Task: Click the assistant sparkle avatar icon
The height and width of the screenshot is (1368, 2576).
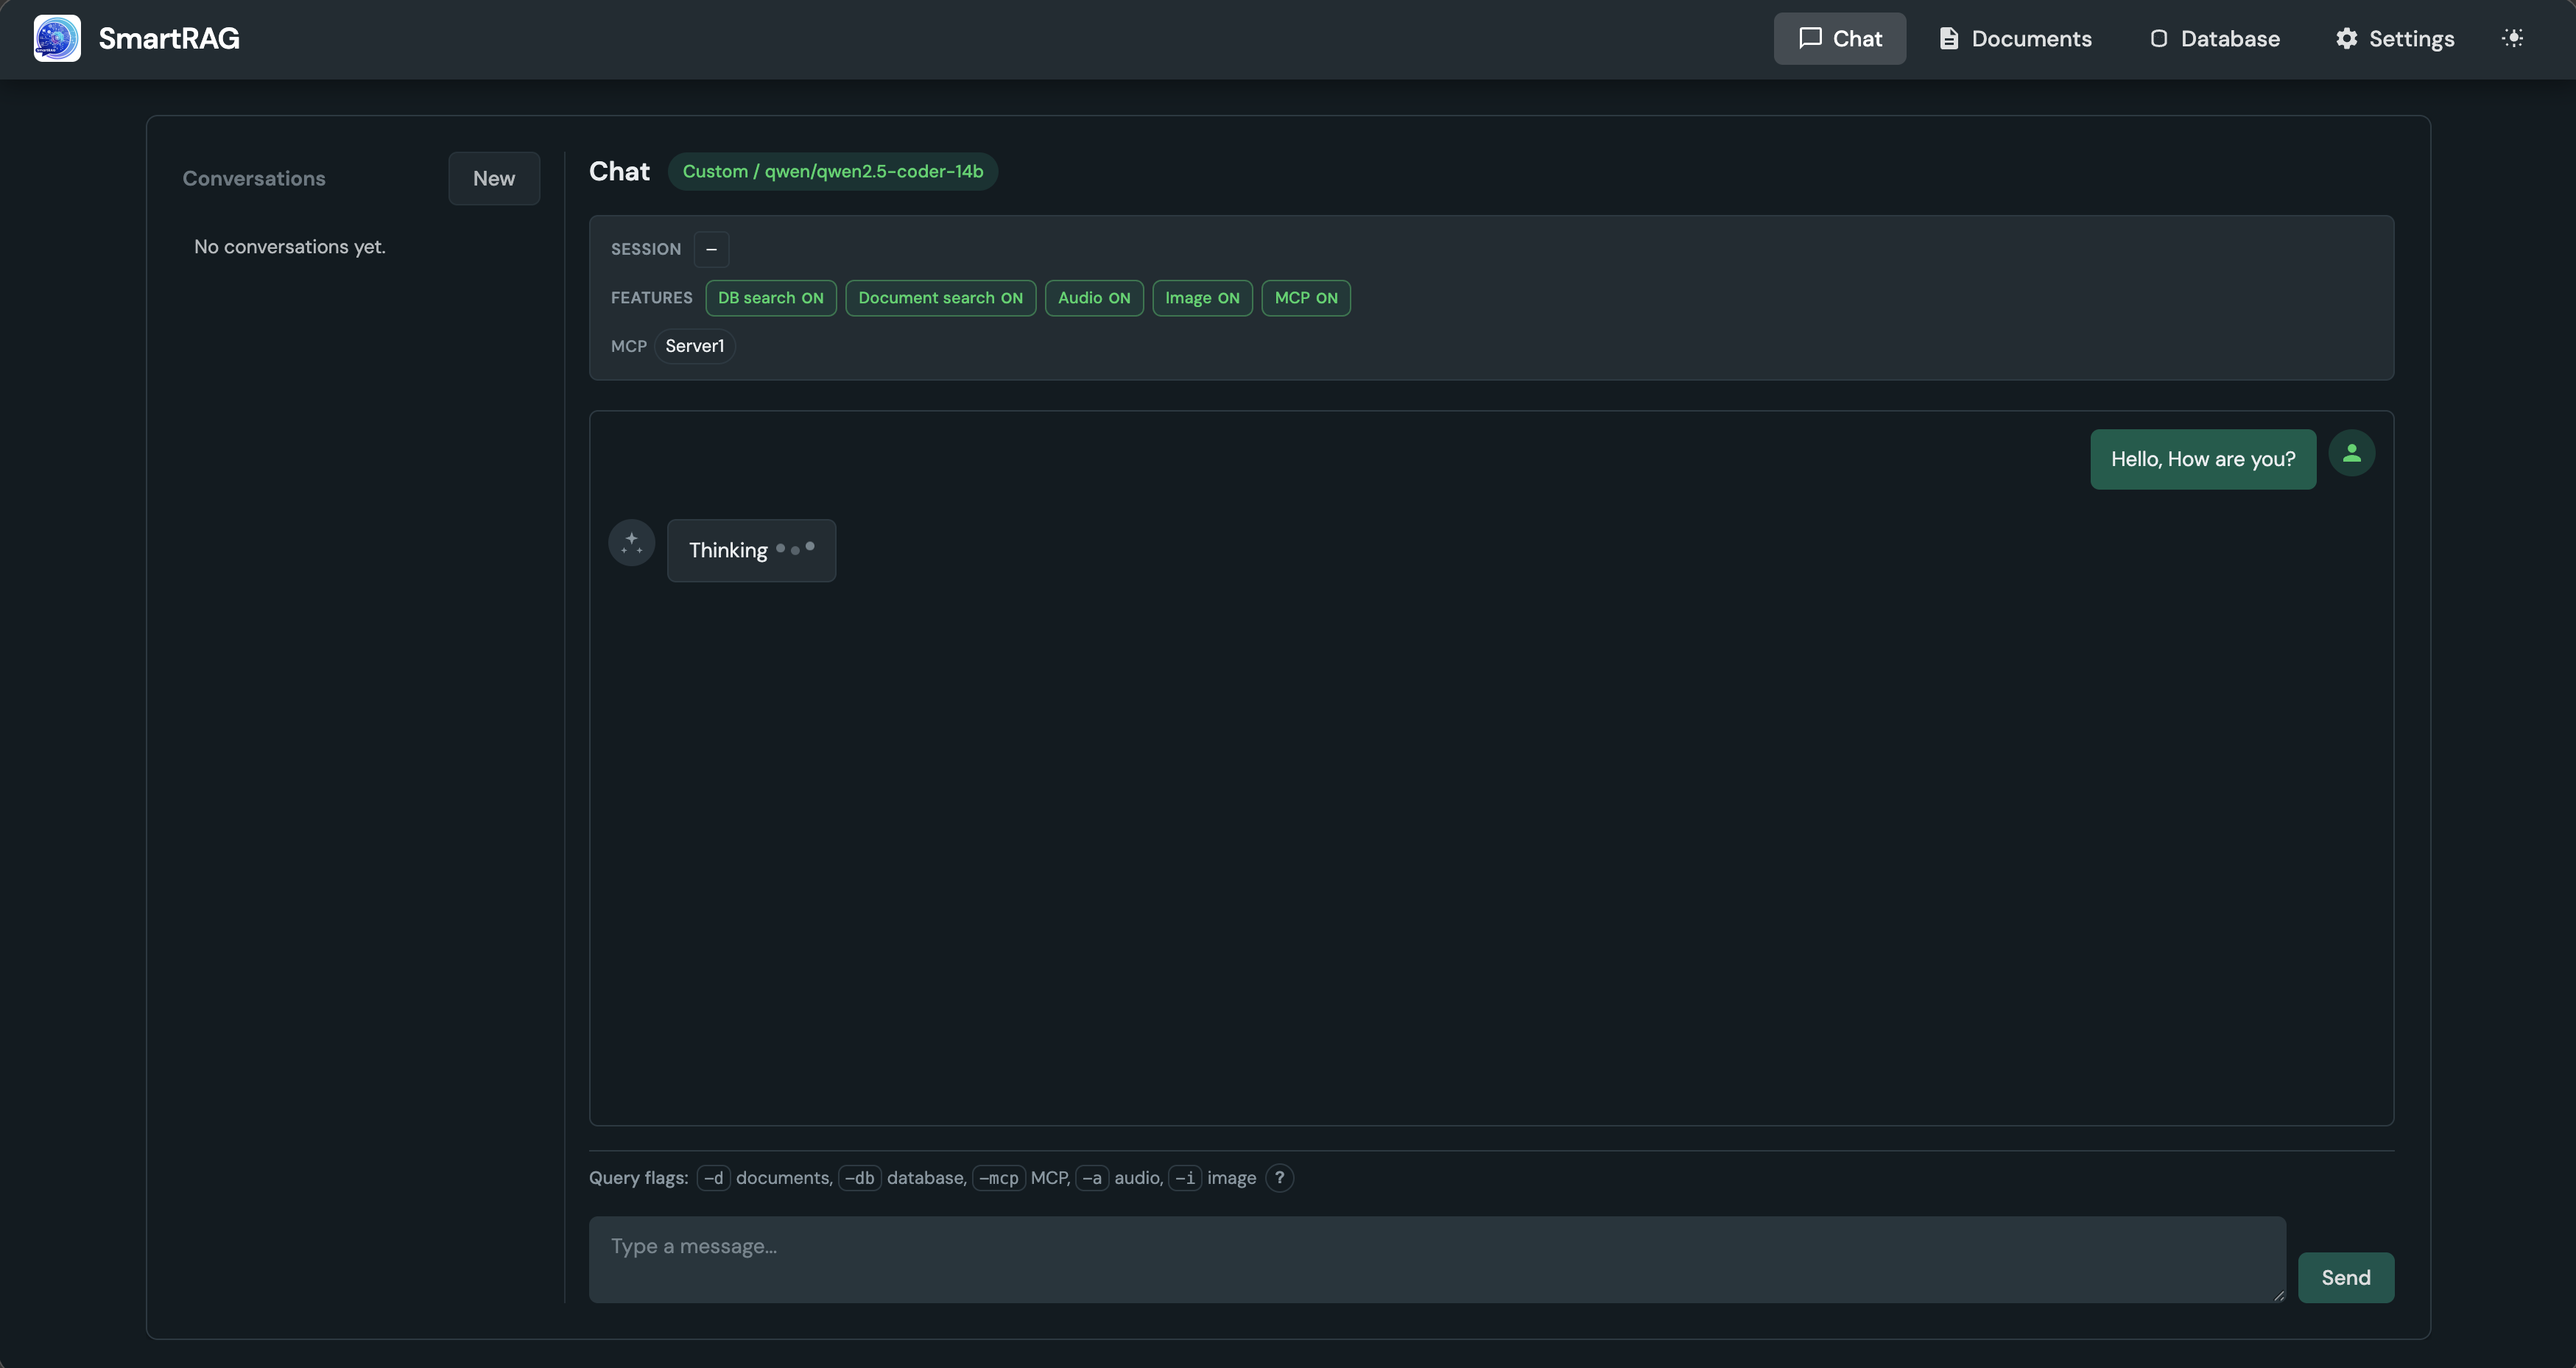Action: coord(631,543)
